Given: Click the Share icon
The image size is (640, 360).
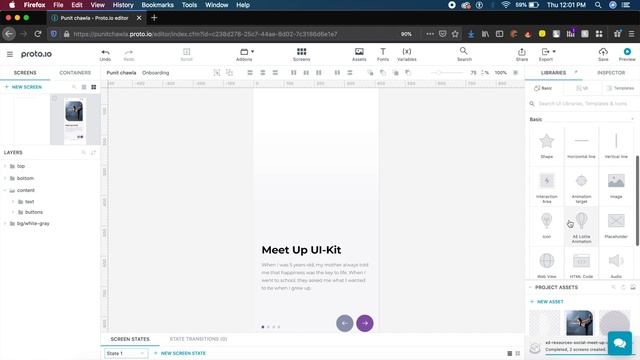Looking at the screenshot, I should click(522, 52).
